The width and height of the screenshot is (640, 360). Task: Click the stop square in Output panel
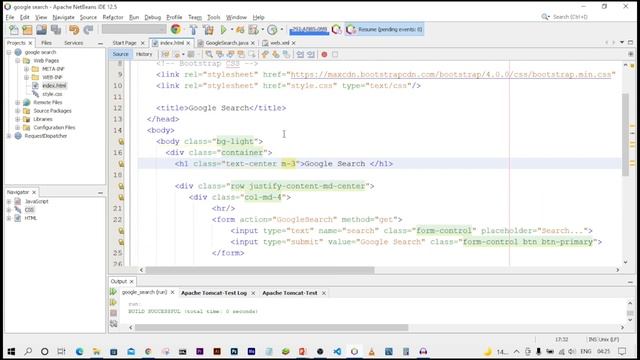tap(113, 313)
